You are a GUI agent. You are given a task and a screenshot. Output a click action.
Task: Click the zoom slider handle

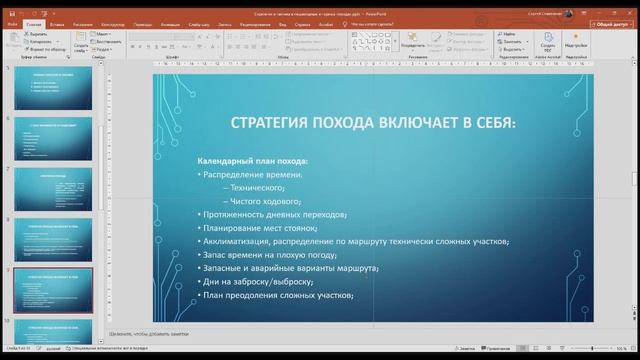[x=592, y=348]
